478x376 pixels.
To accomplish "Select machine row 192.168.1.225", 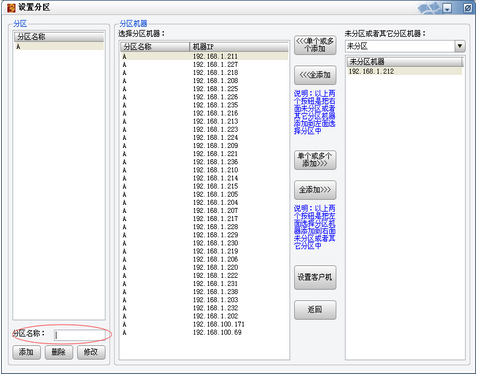I will coord(204,89).
